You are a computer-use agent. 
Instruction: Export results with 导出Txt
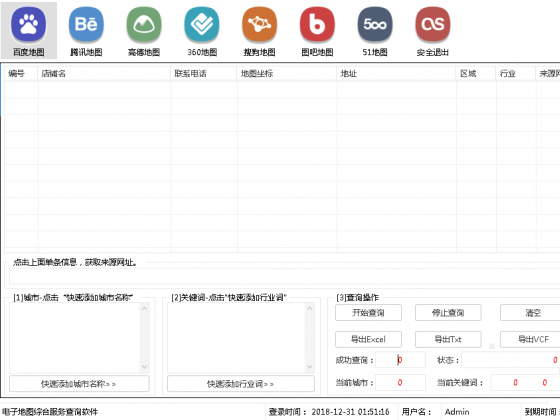[448, 339]
